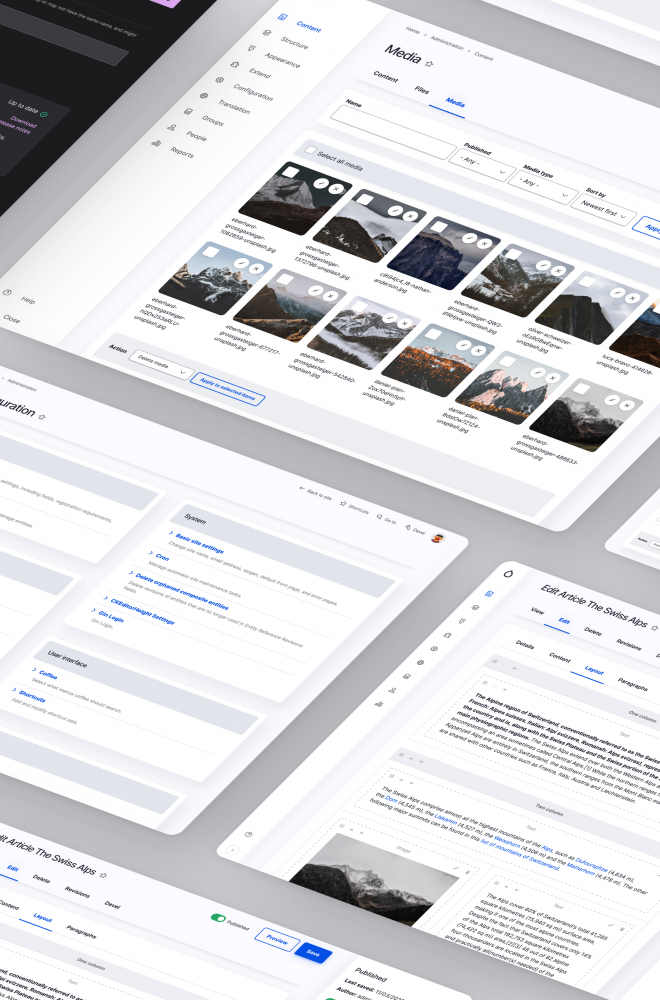Viewport: 660px width, 1000px height.
Task: Toggle the Published switch off
Action: click(x=218, y=917)
